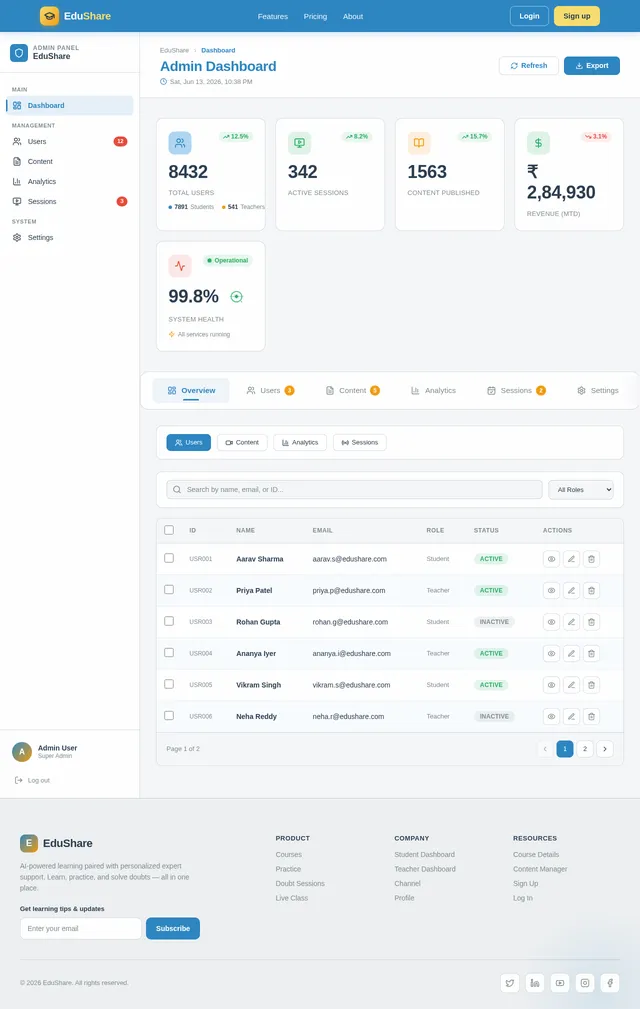640x1009 pixels.
Task: Switch to the Users tab with badge
Action: coord(270,391)
